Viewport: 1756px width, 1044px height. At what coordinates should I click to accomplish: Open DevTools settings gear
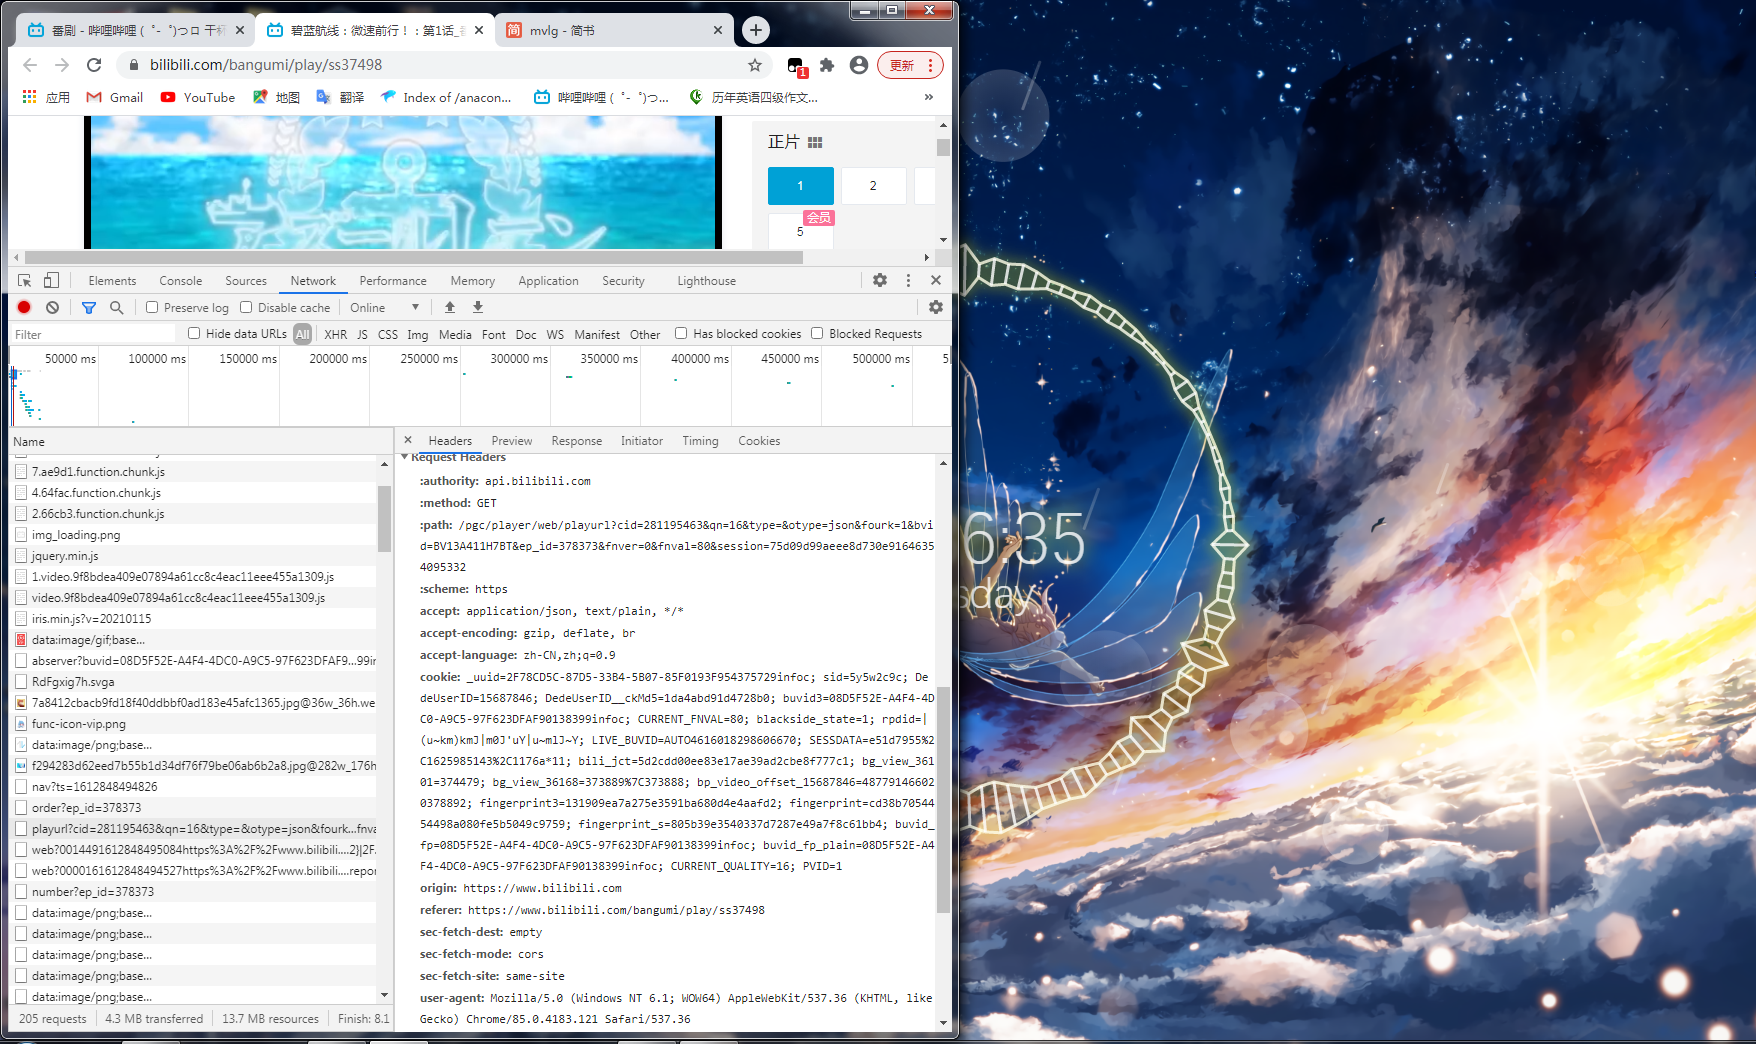[x=880, y=281]
